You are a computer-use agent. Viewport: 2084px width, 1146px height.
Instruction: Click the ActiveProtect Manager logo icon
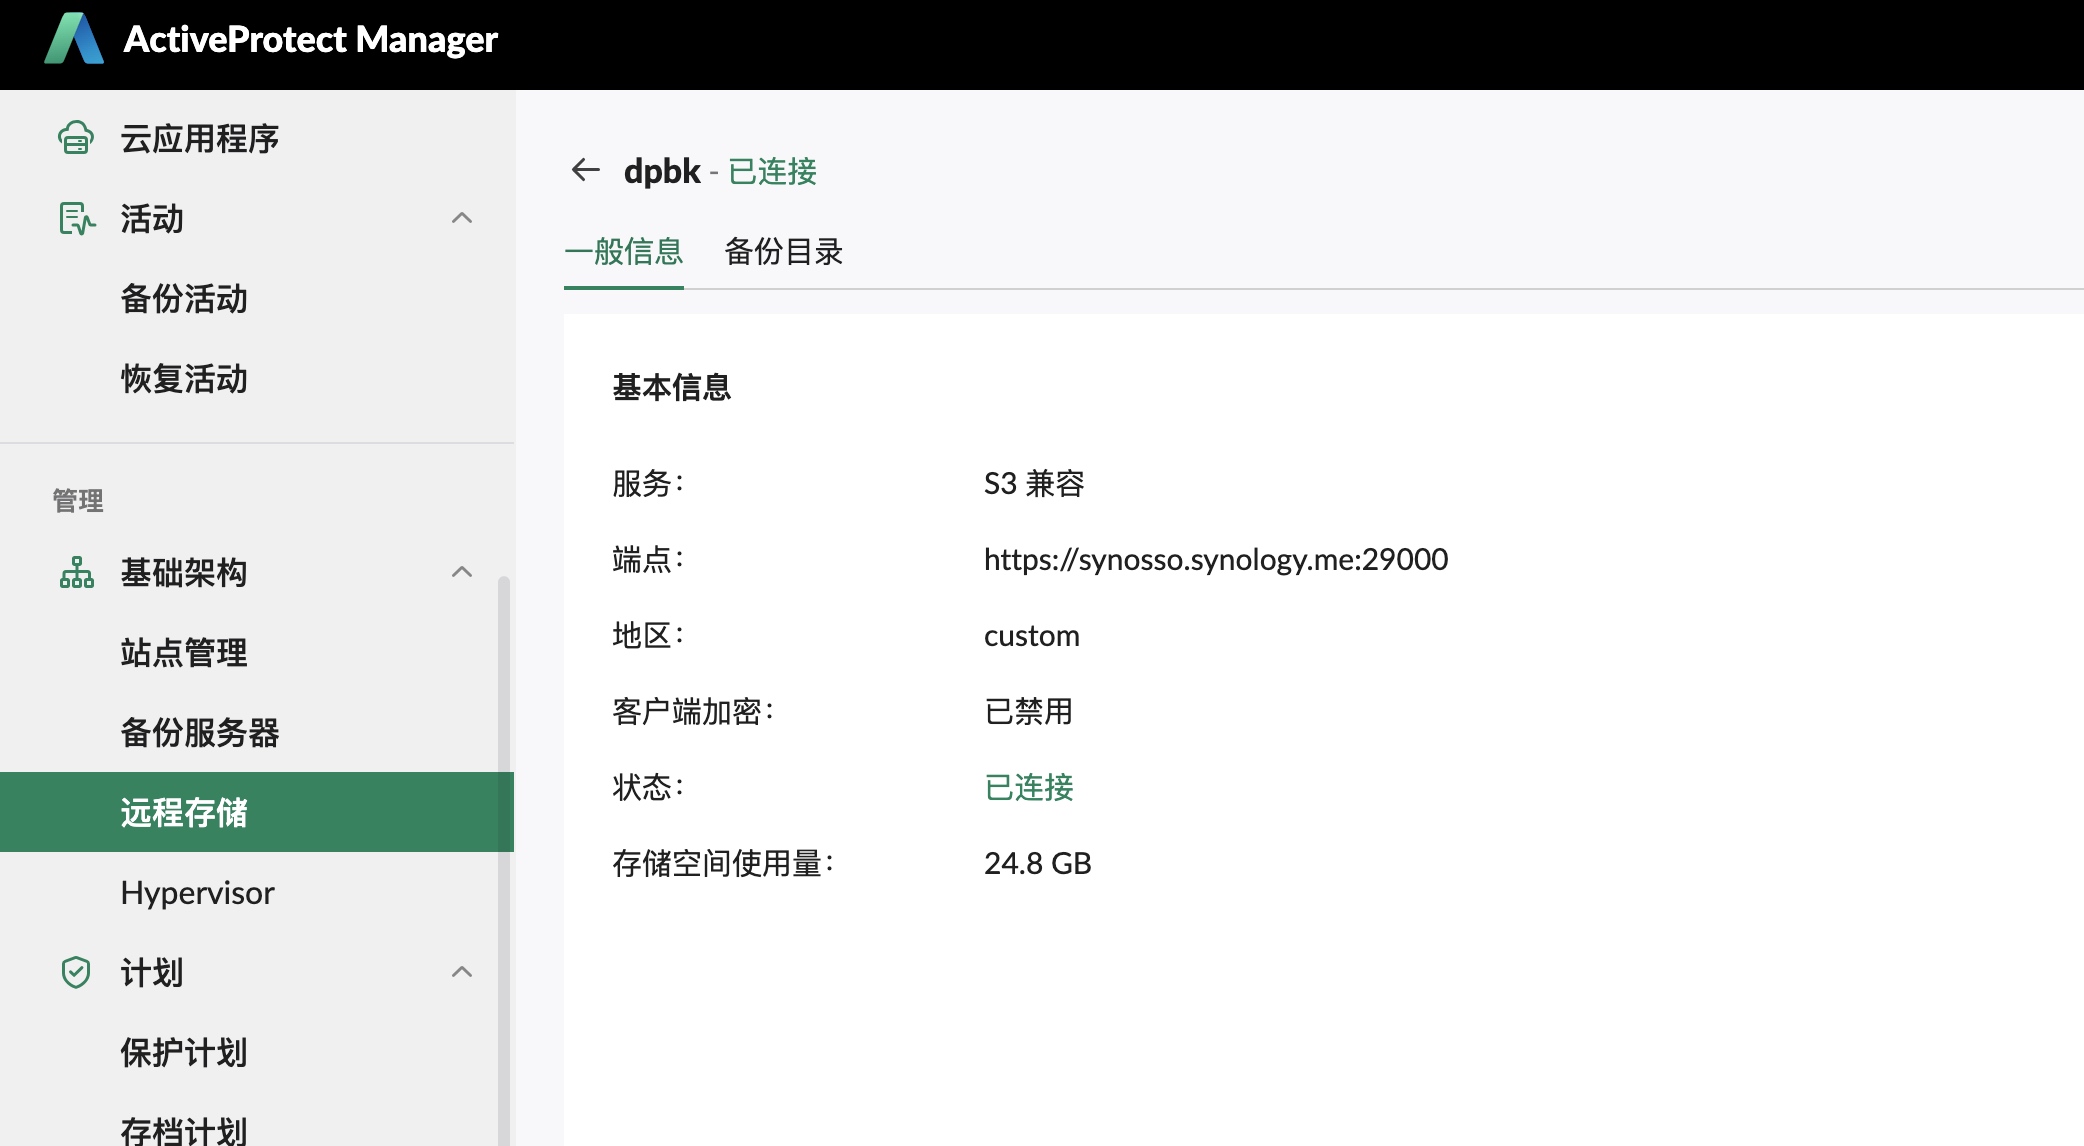(74, 40)
